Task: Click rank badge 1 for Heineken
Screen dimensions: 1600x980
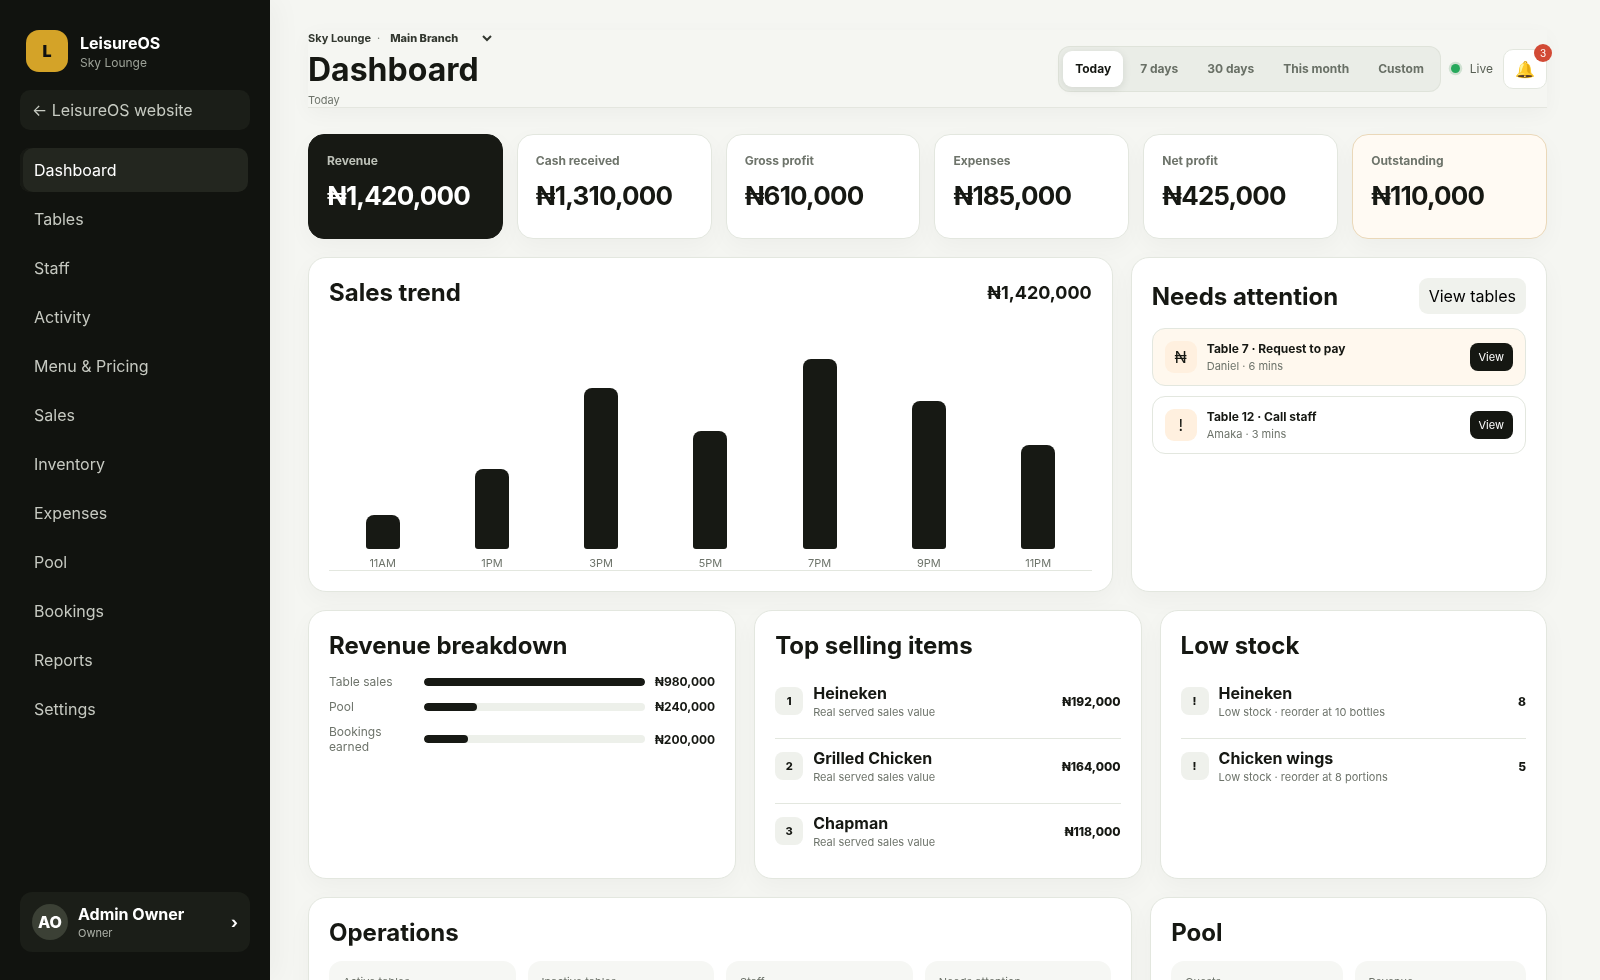Action: tap(789, 701)
